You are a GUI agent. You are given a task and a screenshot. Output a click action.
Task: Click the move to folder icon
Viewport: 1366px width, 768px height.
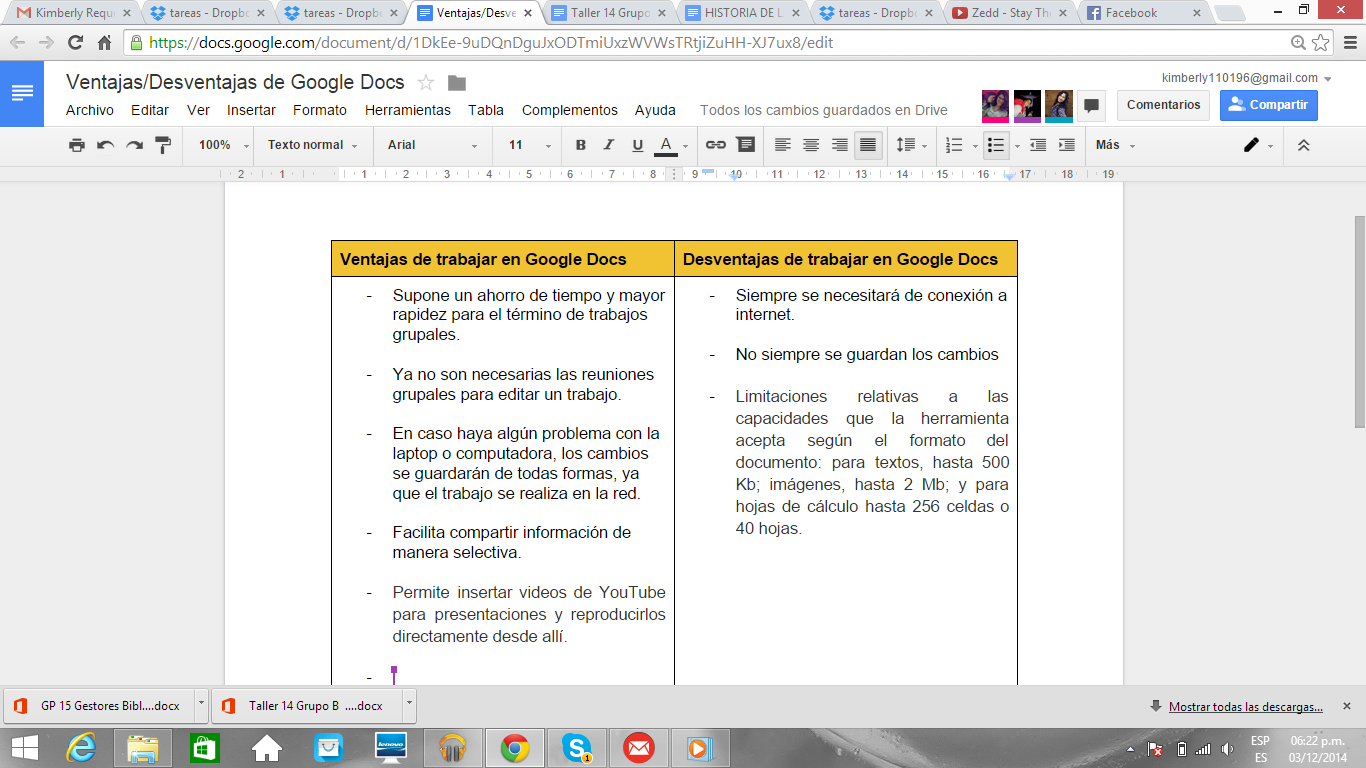pyautogui.click(x=457, y=83)
